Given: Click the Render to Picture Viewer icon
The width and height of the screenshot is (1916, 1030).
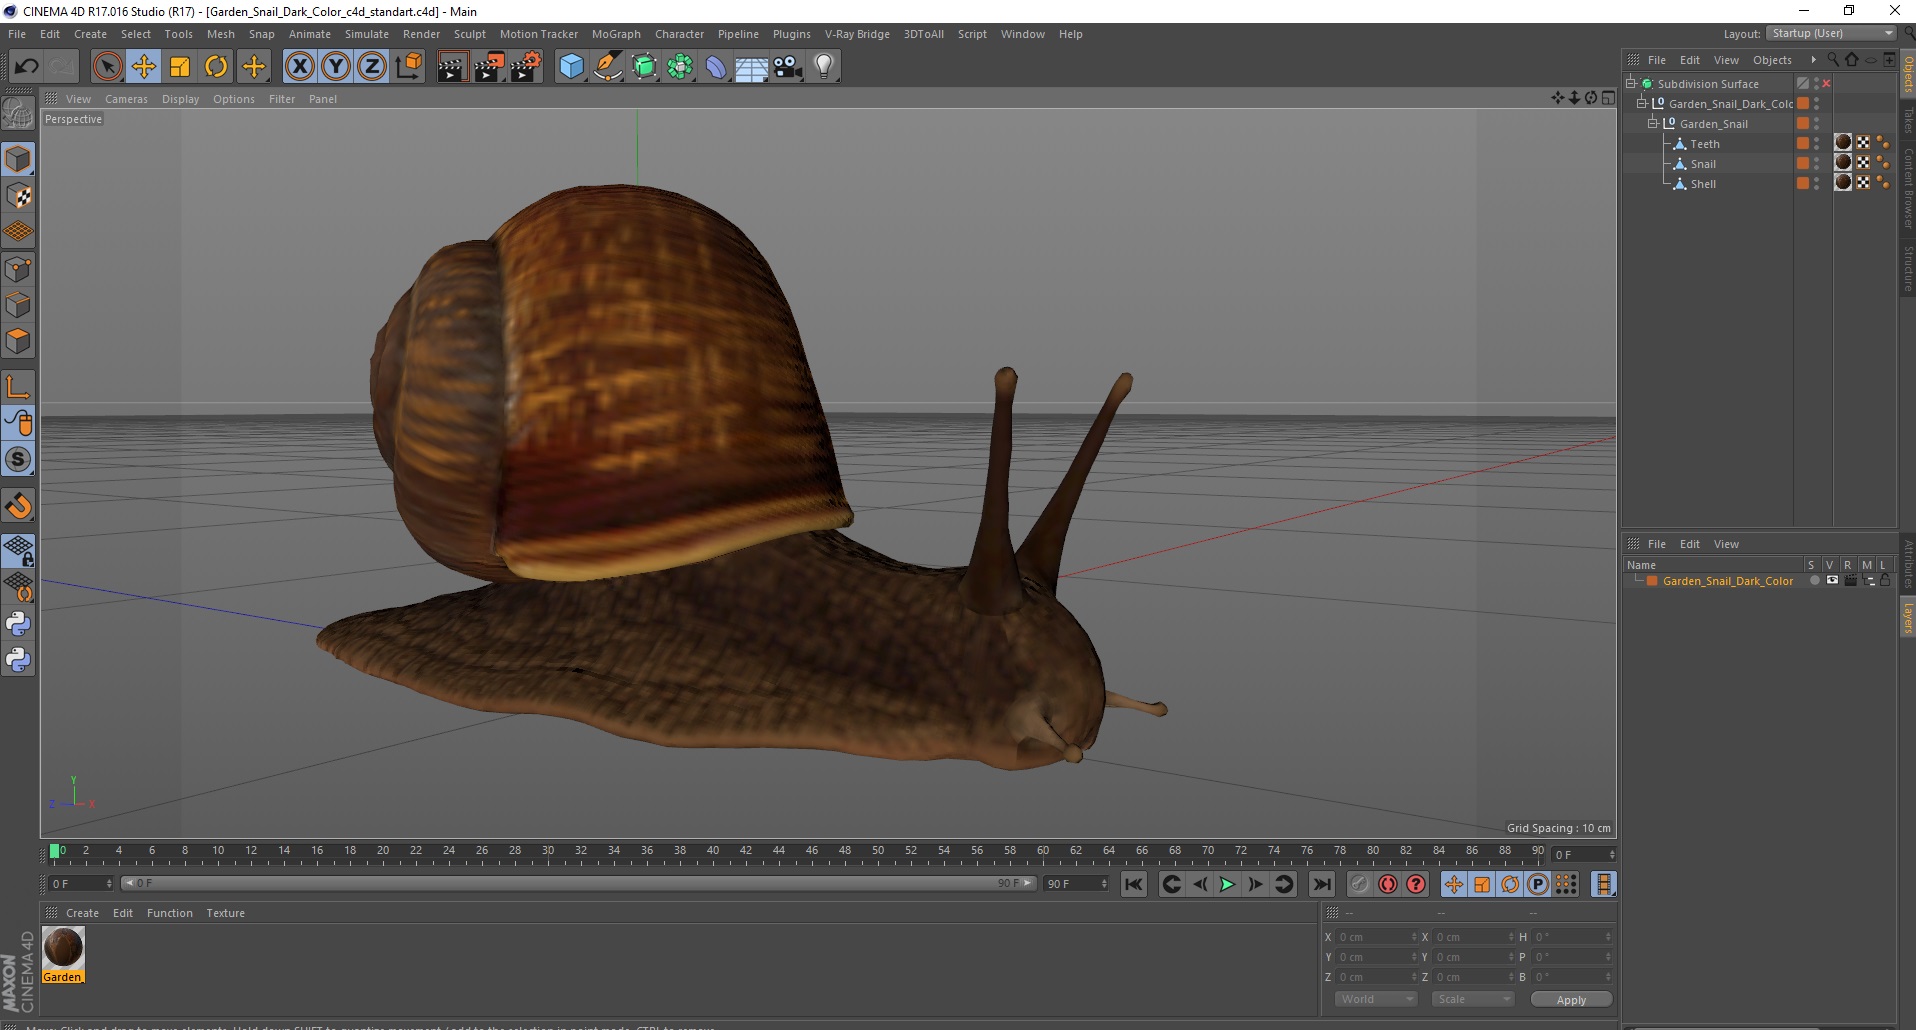Looking at the screenshot, I should 489,67.
